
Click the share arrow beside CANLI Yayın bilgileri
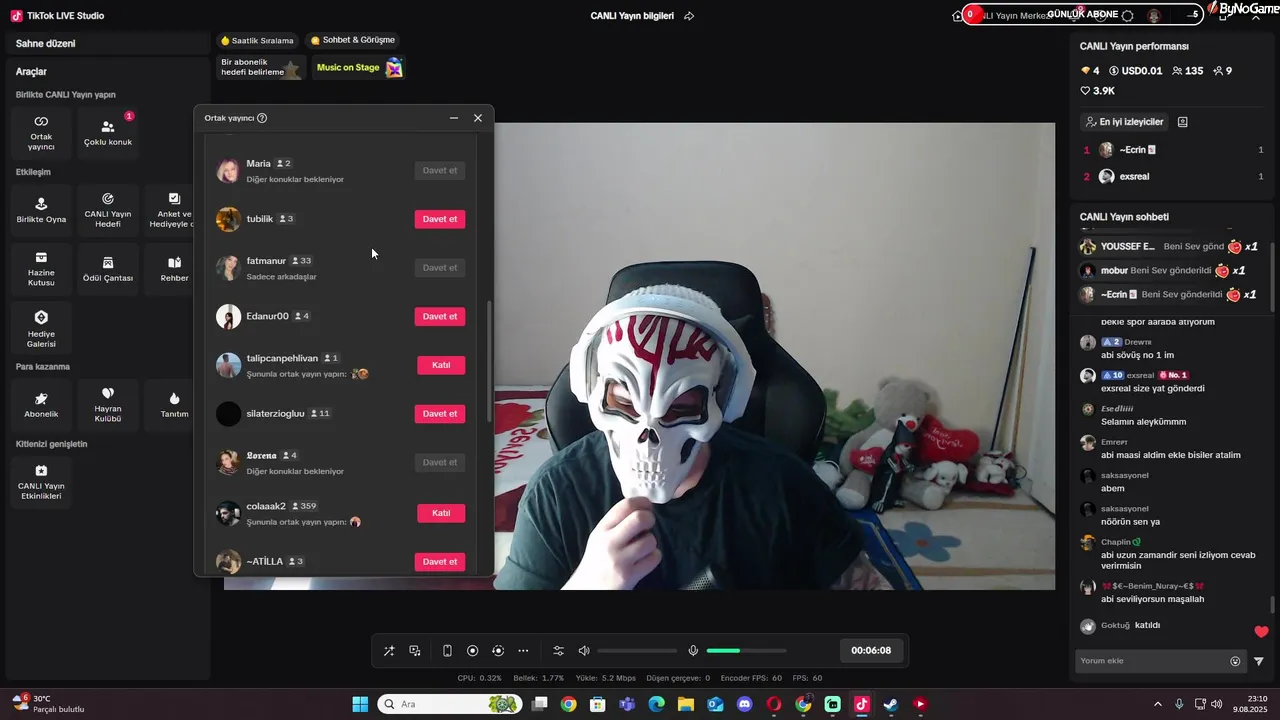pos(689,16)
